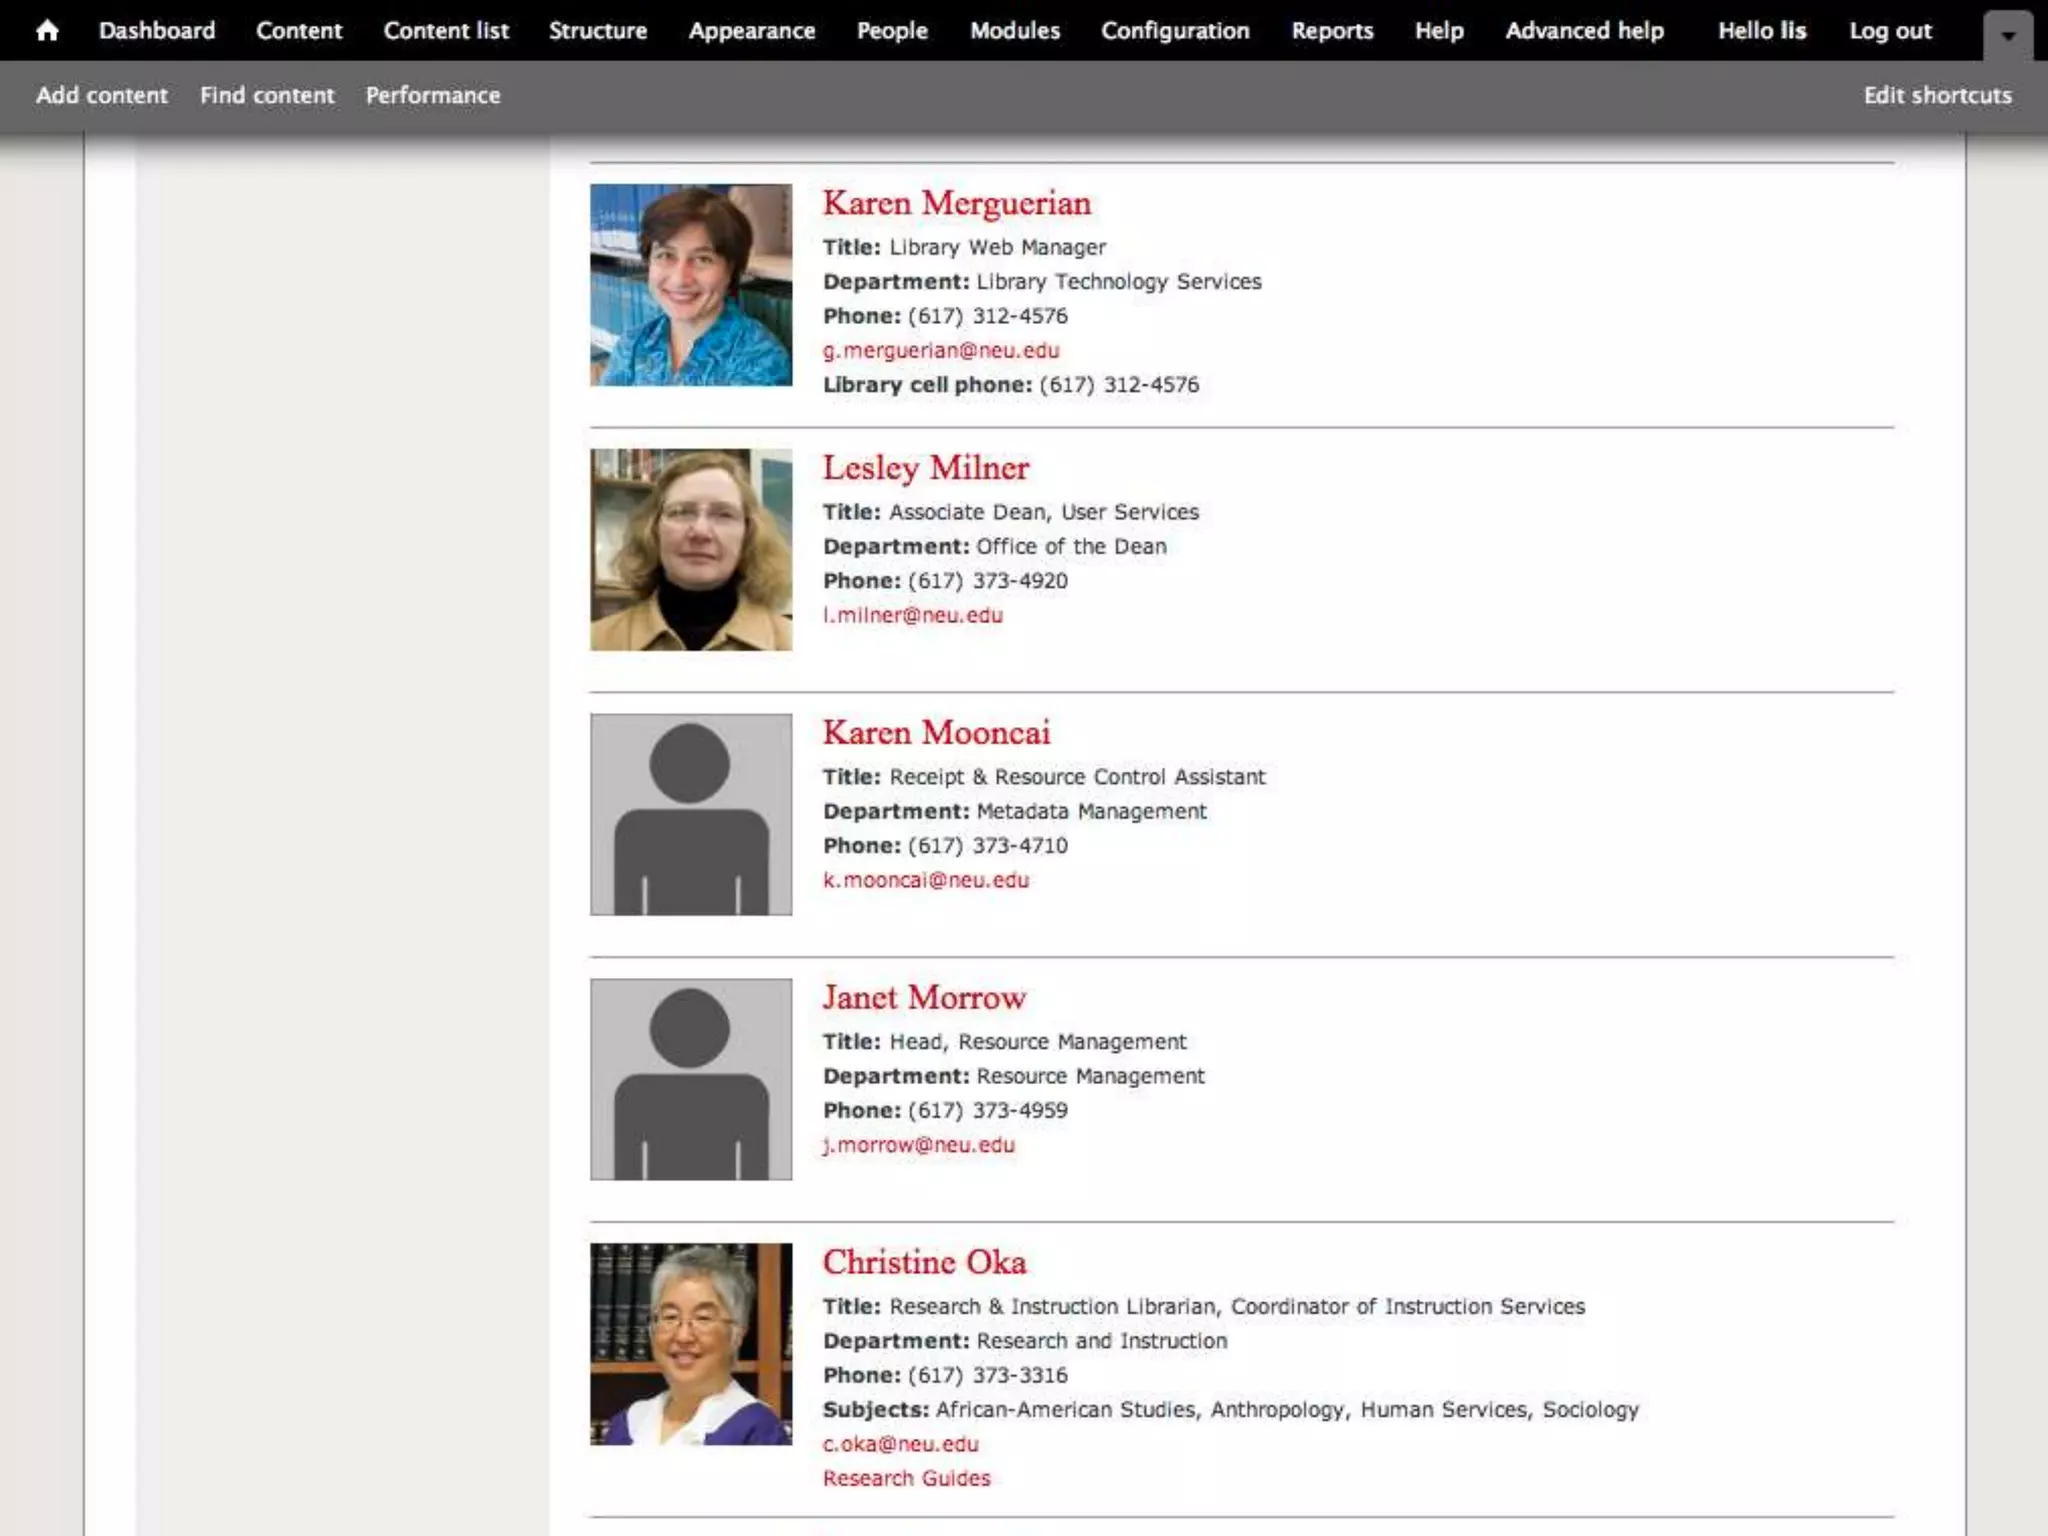Click Add content shortcut
The height and width of the screenshot is (1536, 2048).
coord(102,95)
